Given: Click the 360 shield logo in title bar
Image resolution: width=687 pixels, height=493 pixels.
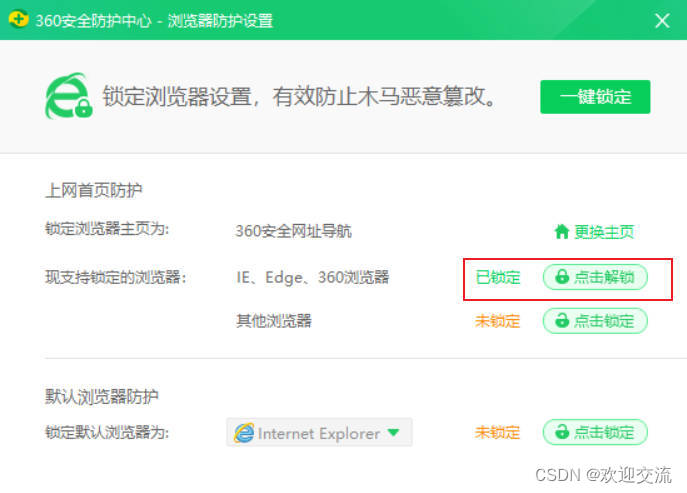Looking at the screenshot, I should coord(18,19).
